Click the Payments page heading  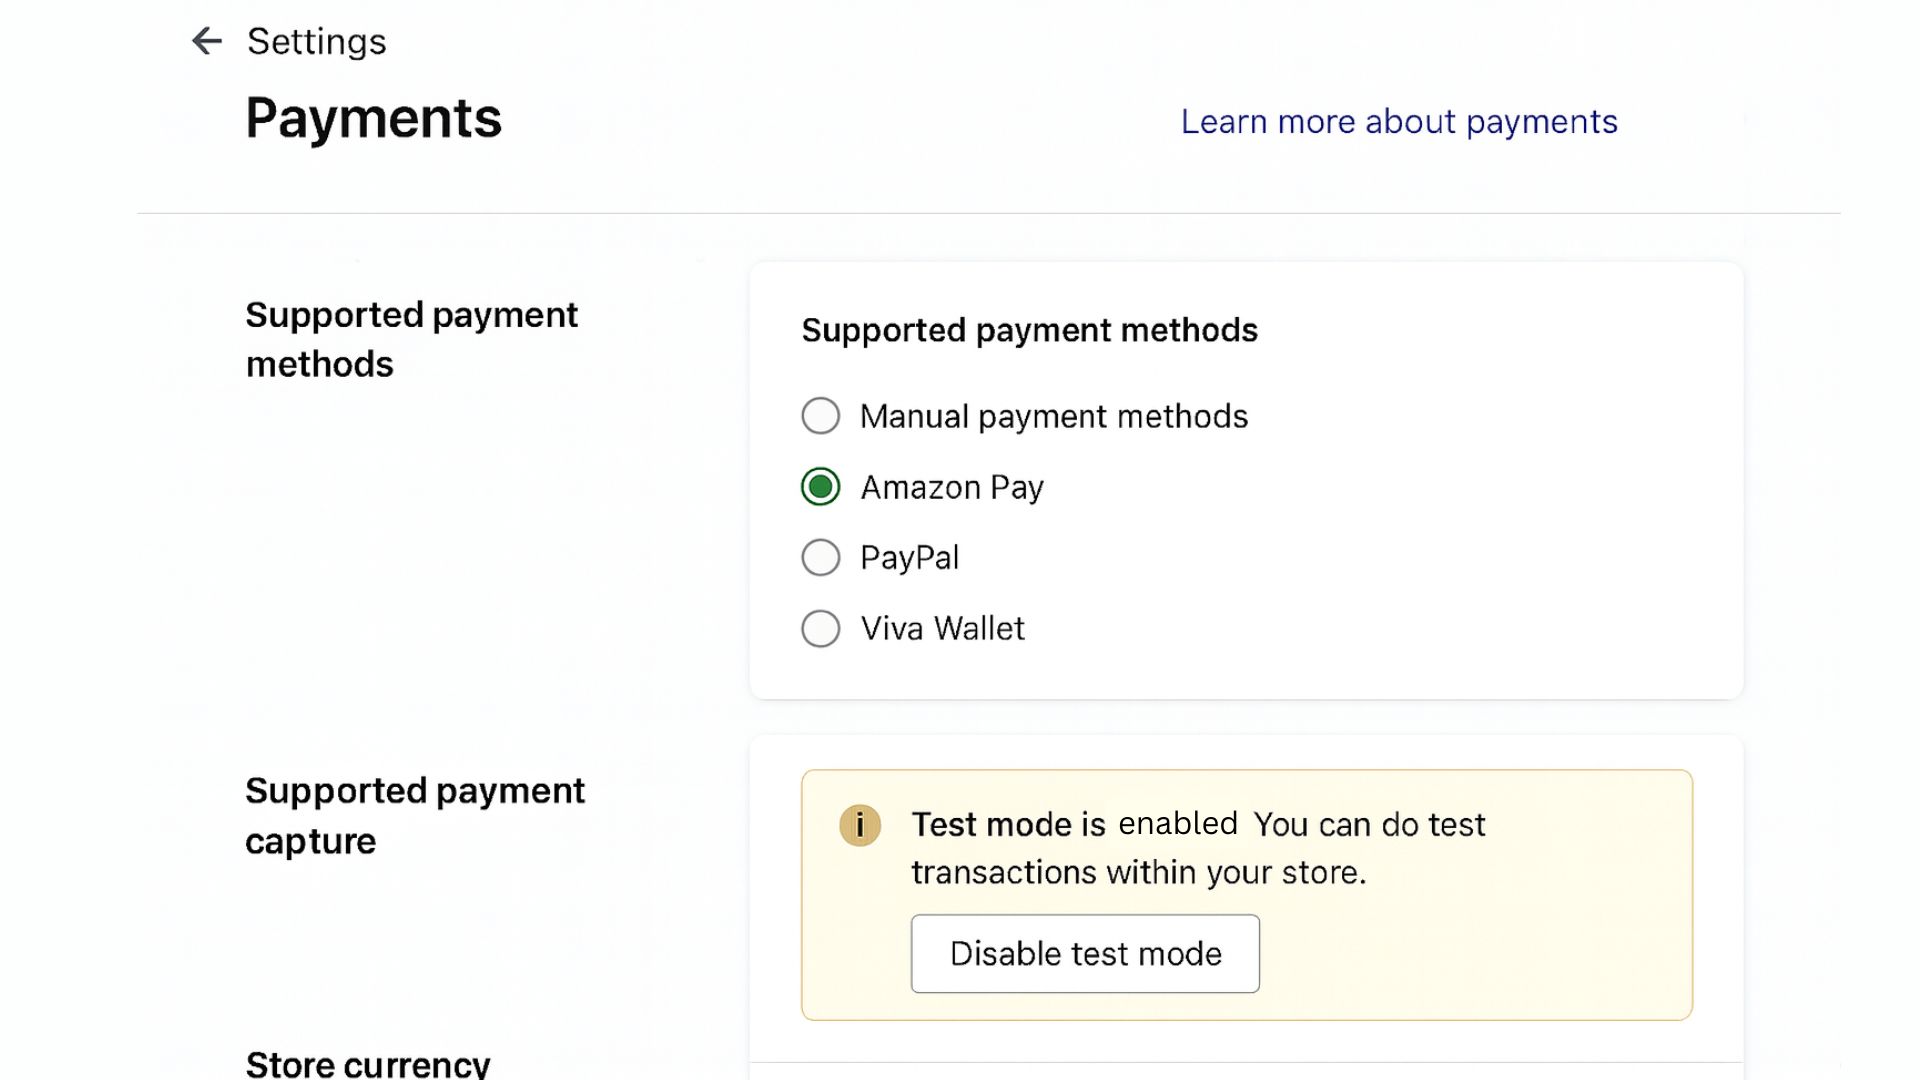(373, 118)
